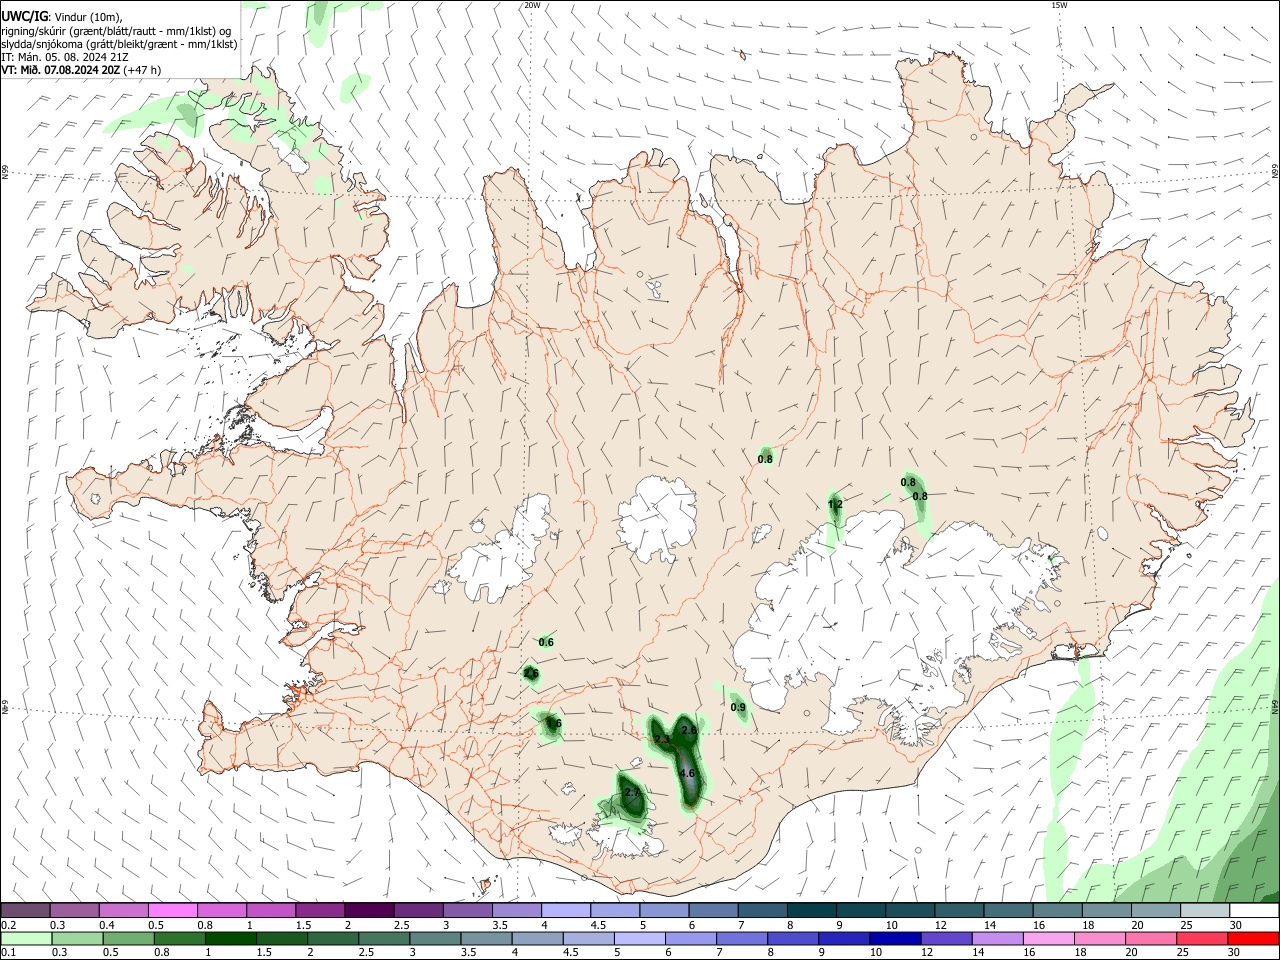Viewport: 1280px width, 960px height.
Task: Pick the pale grey swatch labelled 25 in the snow legend
Action: [1205, 911]
